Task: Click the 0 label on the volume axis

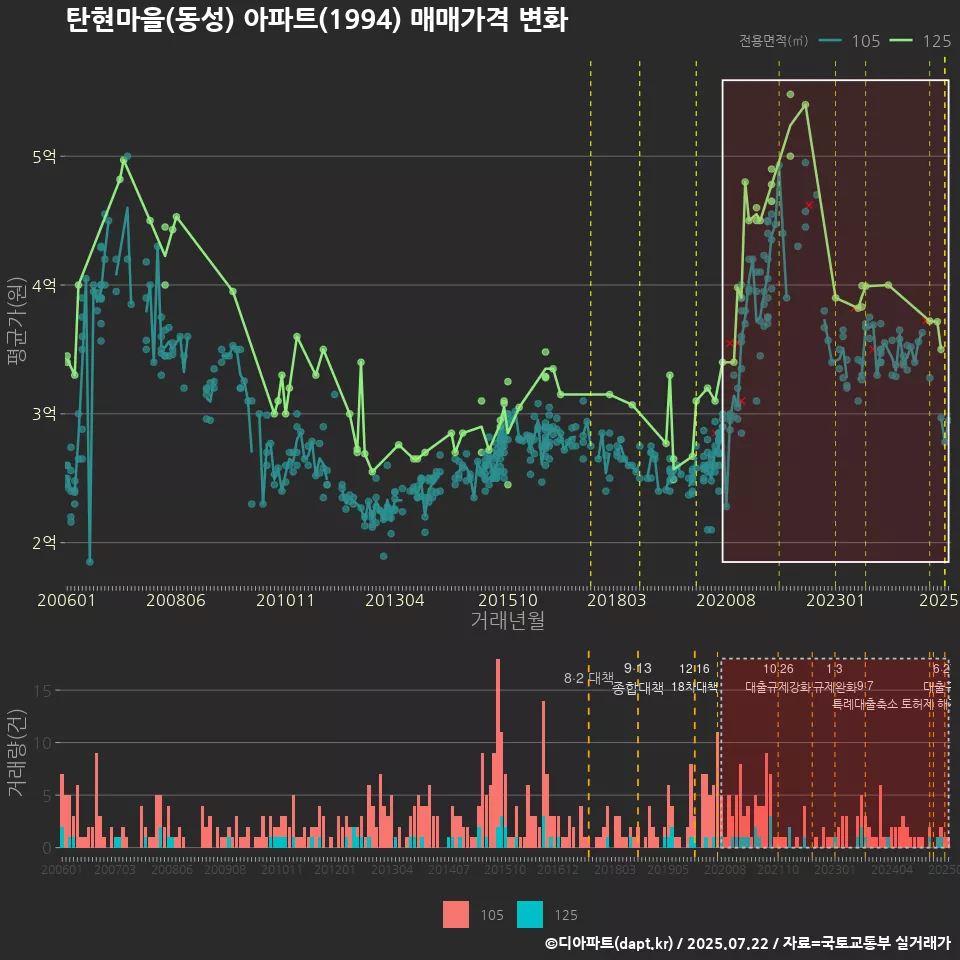Action: point(48,849)
